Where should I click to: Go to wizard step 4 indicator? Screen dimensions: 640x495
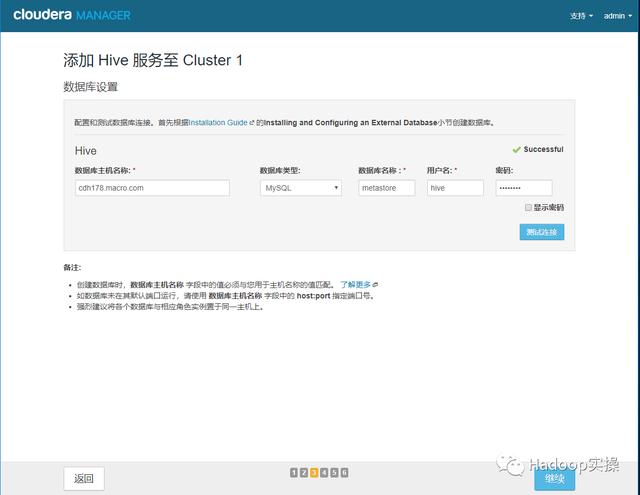324,473
